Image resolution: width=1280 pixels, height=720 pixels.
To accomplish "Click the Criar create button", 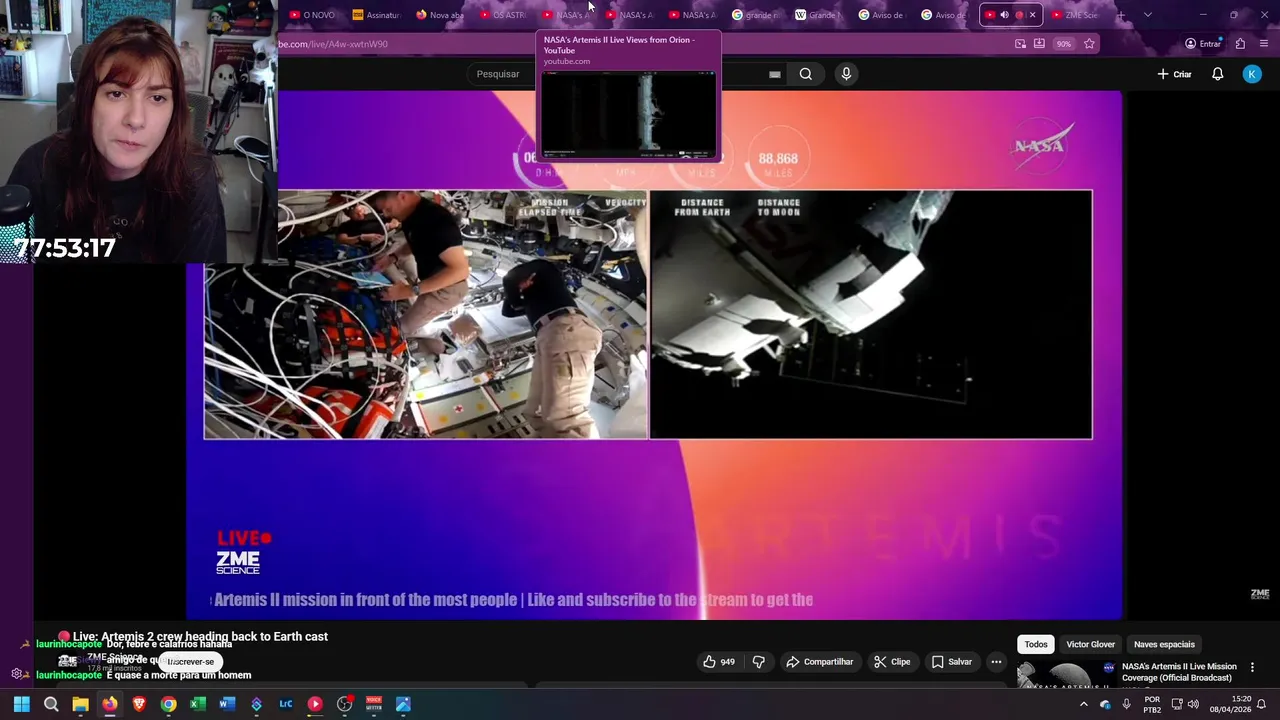I will click(1174, 74).
